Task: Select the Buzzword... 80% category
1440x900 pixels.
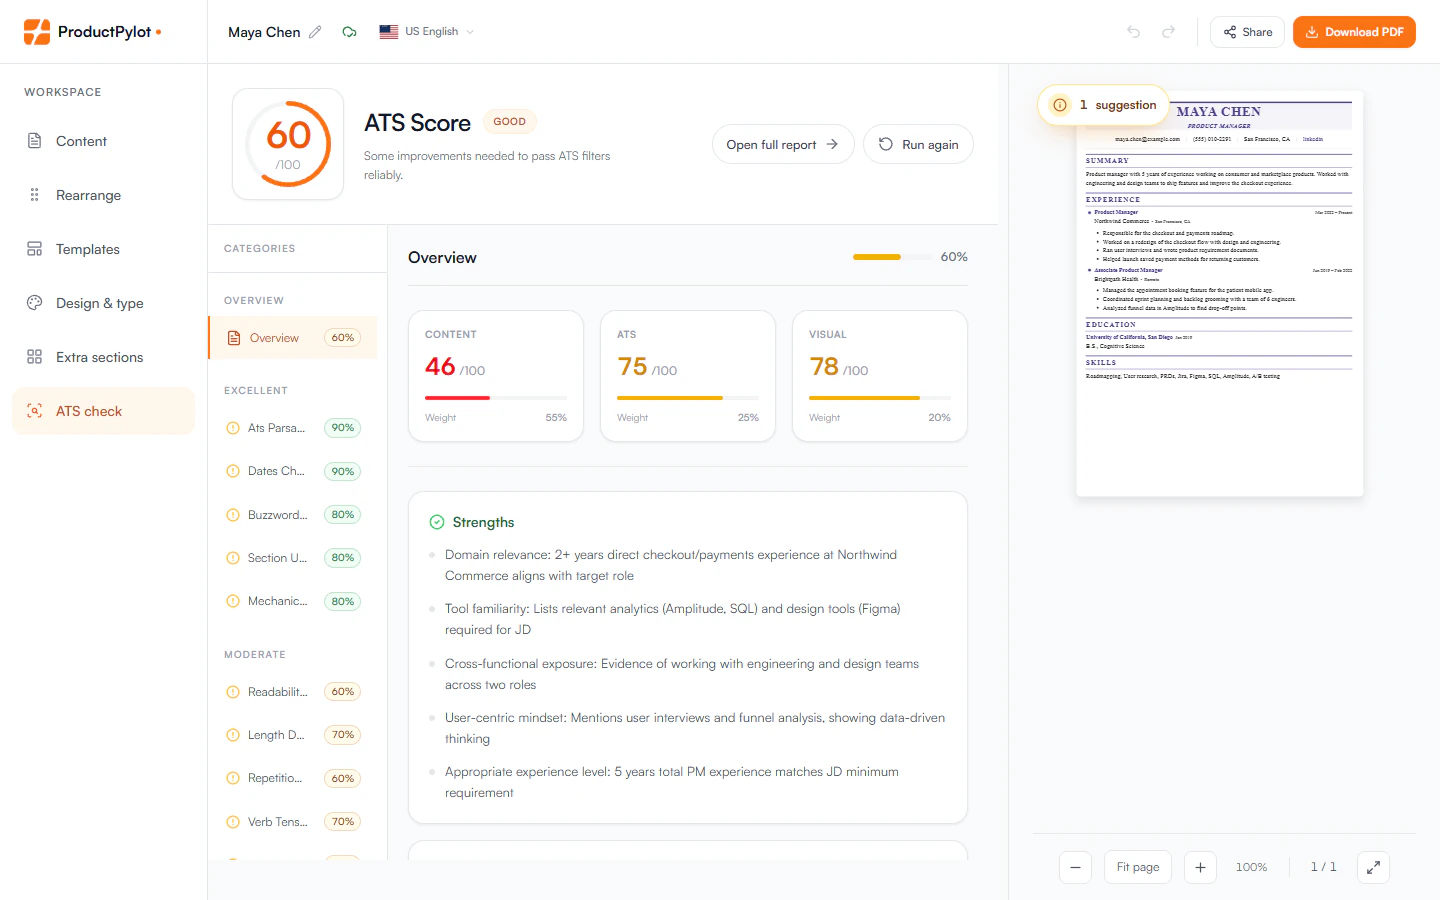Action: [x=293, y=515]
